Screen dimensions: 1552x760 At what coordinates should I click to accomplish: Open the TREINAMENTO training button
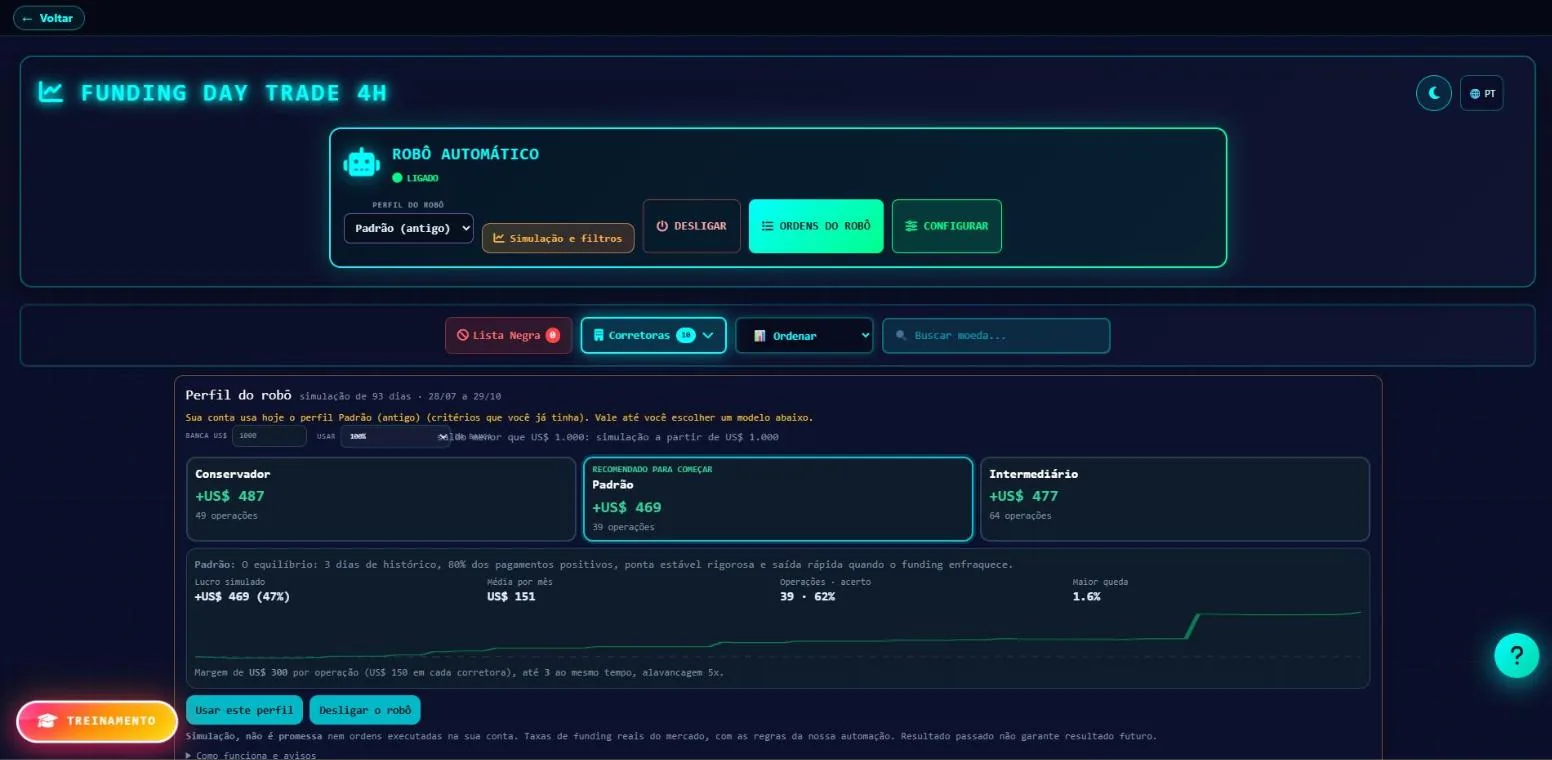97,721
